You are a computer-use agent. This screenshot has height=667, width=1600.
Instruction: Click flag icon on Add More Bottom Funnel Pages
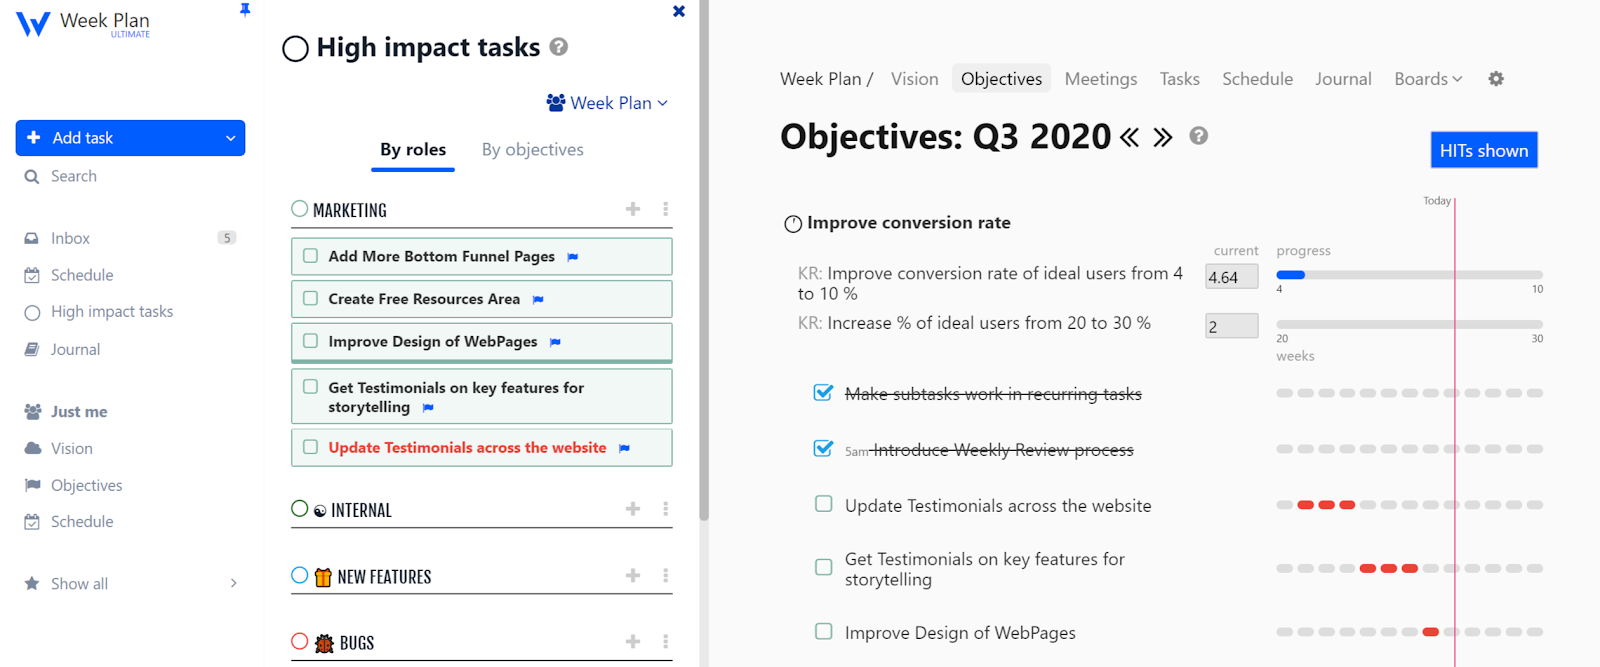pyautogui.click(x=573, y=257)
